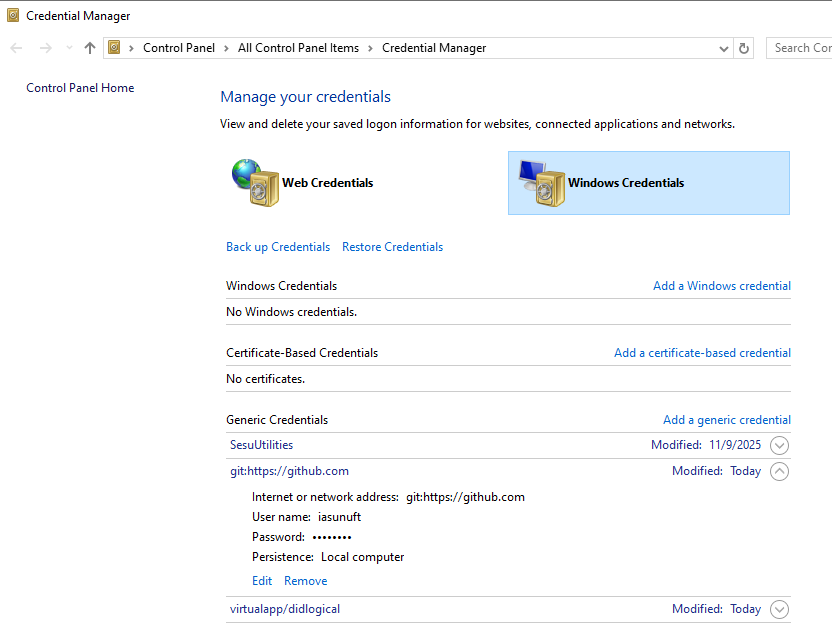
Task: Expand the SesuUtilities credential entry
Action: coord(780,446)
